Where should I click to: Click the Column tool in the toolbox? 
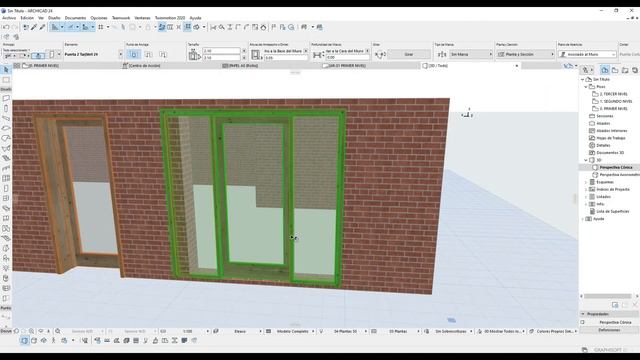(6, 108)
